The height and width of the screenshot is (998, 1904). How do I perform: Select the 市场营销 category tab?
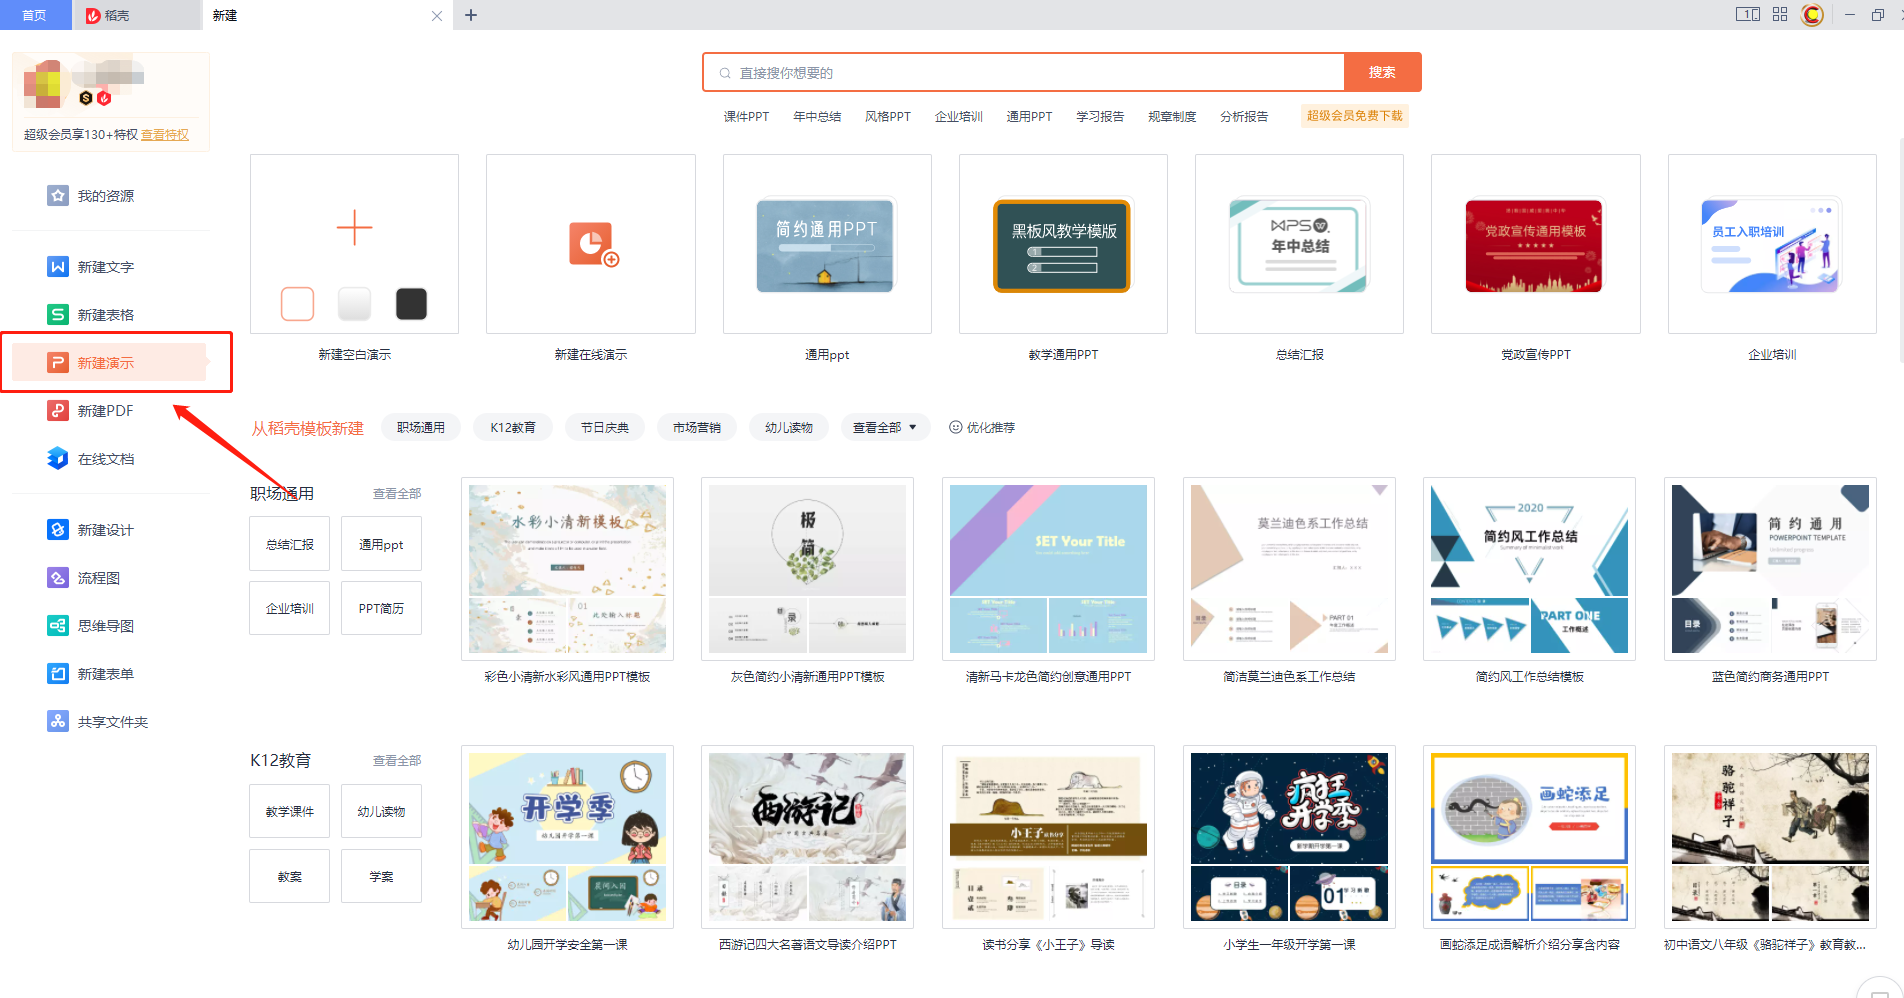[x=697, y=427]
